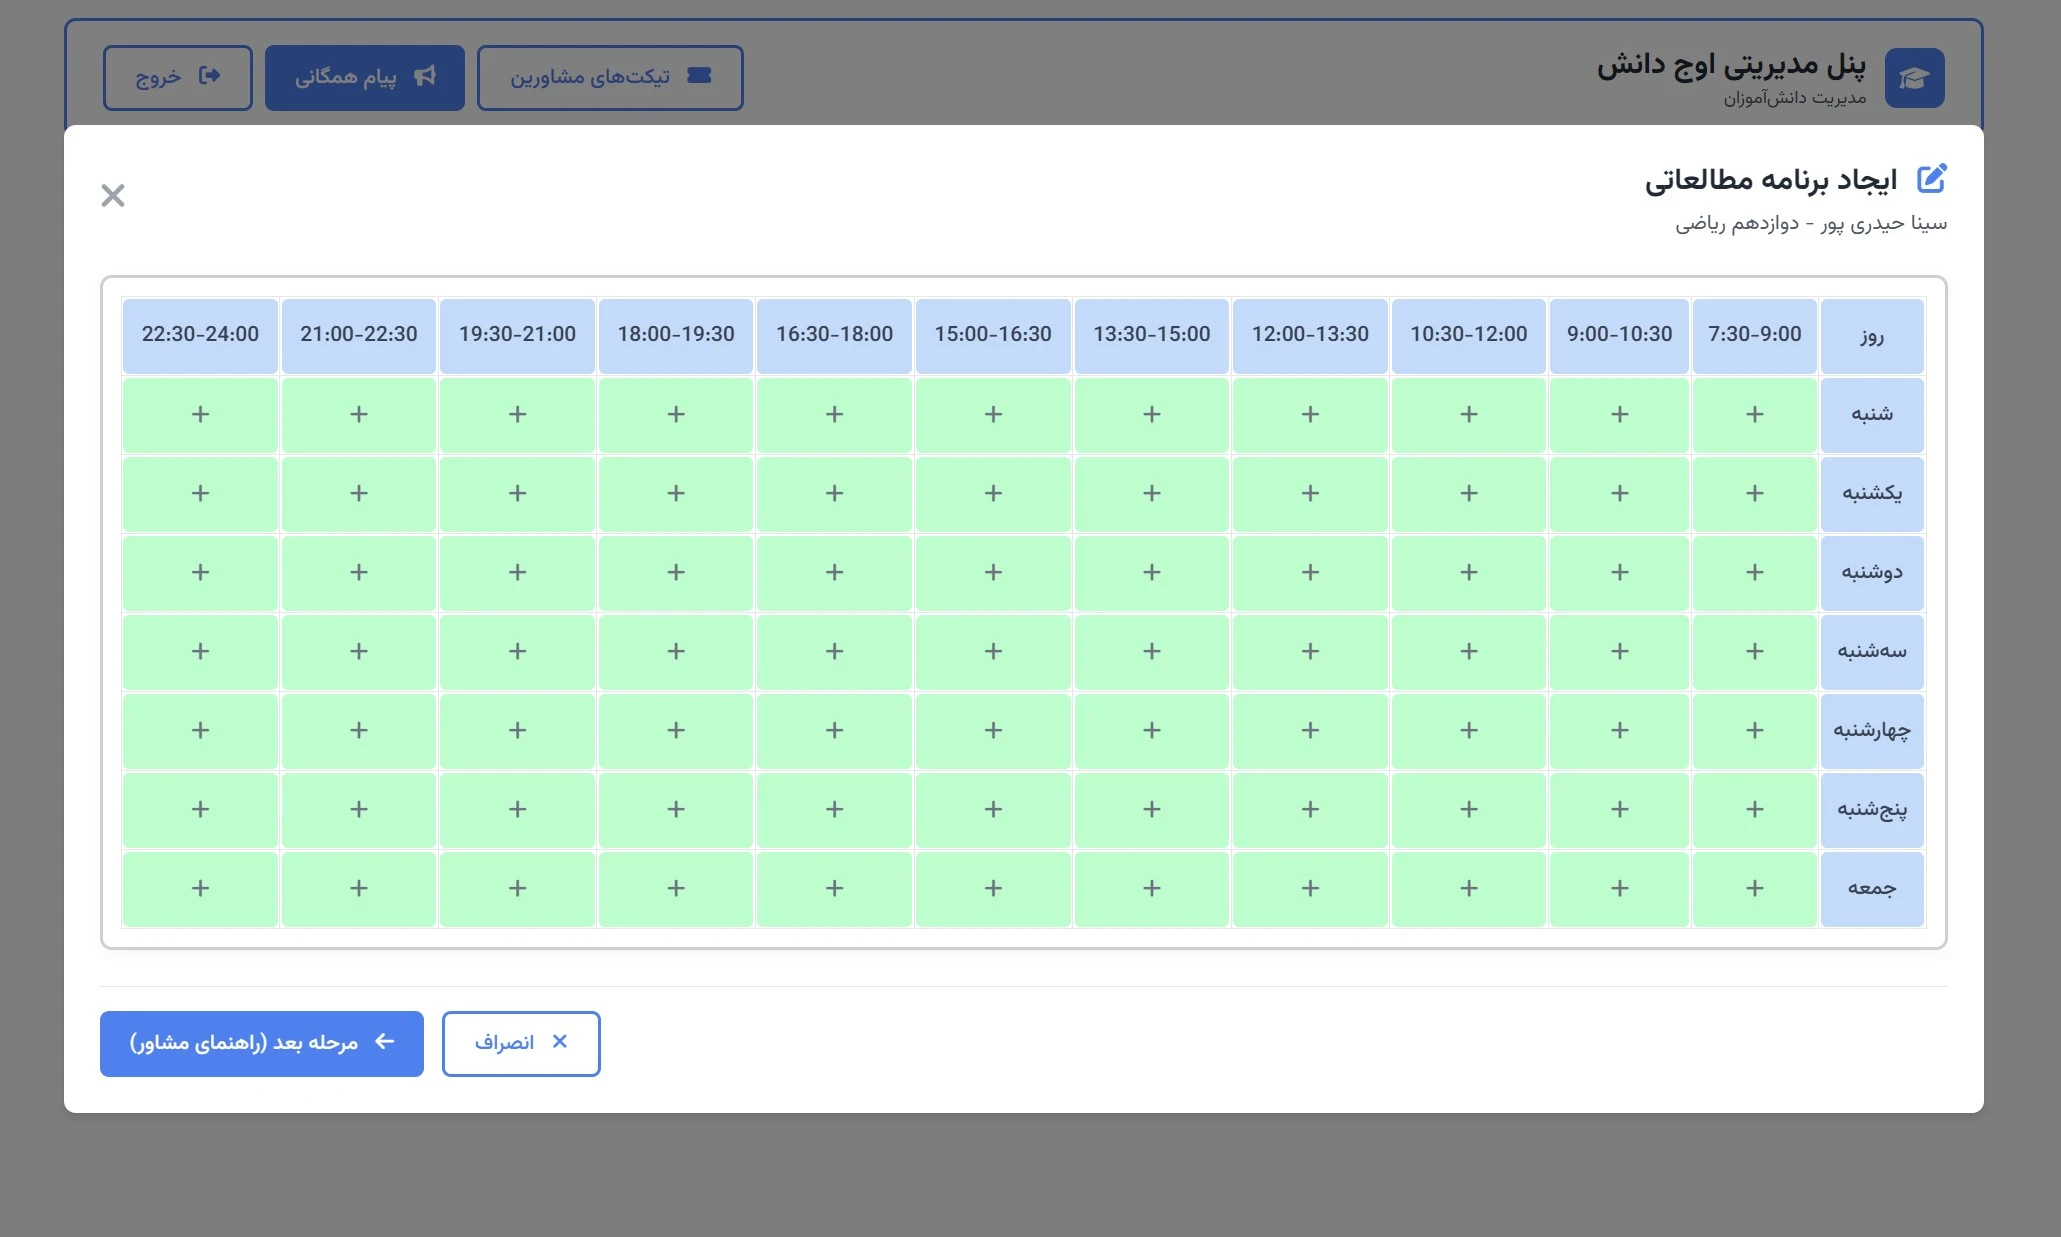Add session for دوشنبه at 21:00-22:30
The image size is (2061, 1237).
(359, 572)
